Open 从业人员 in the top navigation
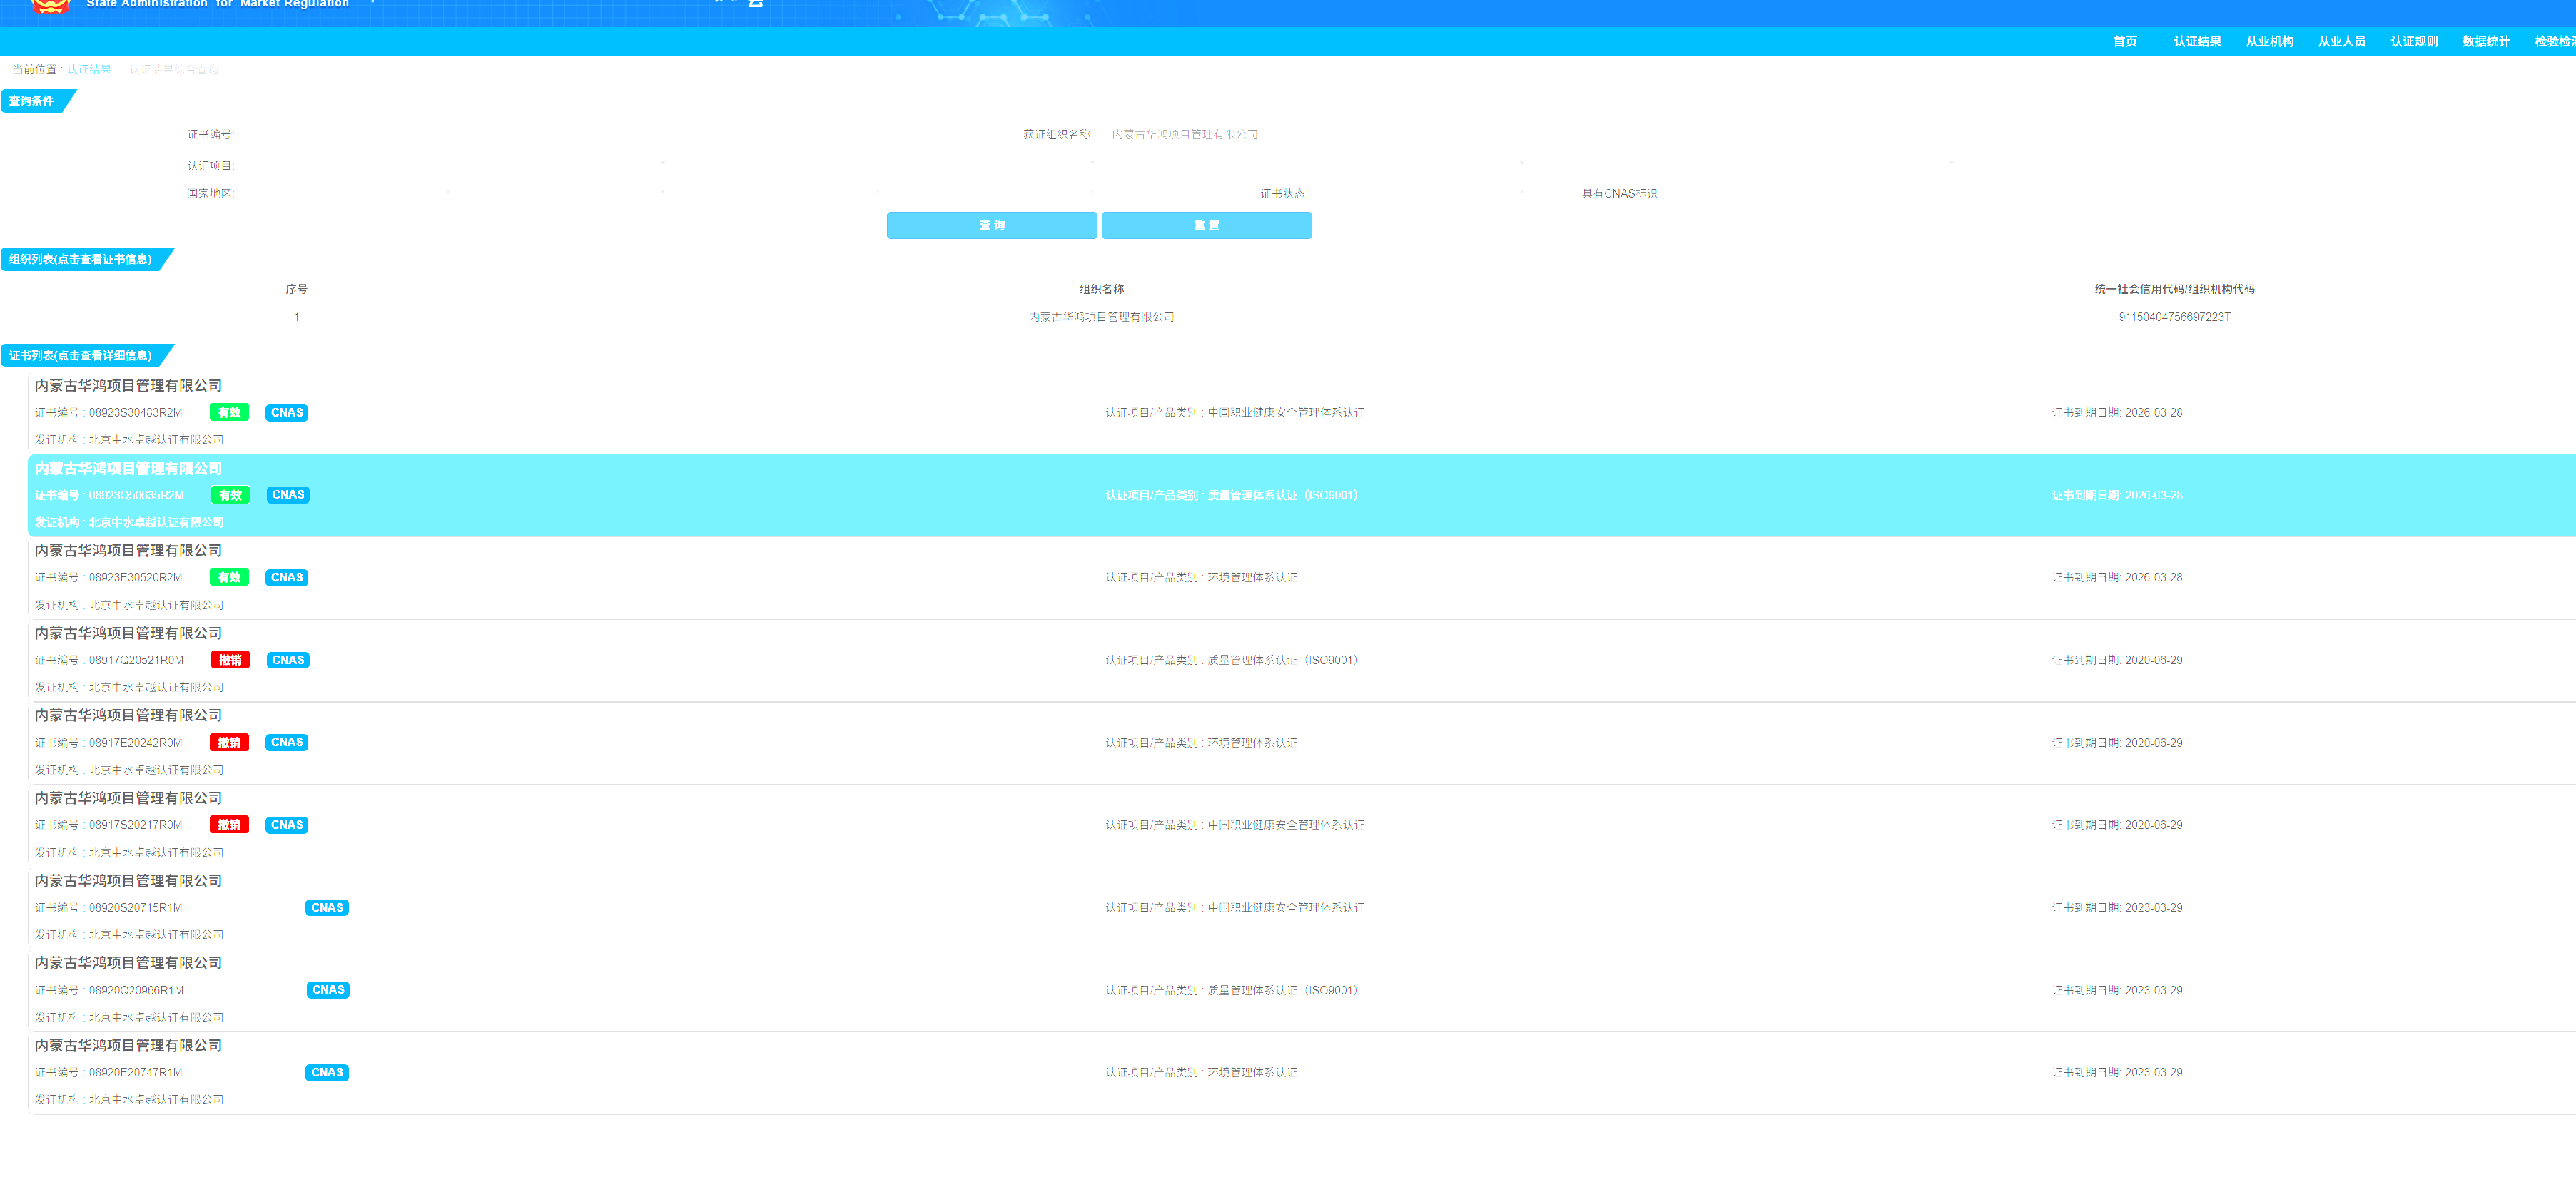 (2341, 41)
